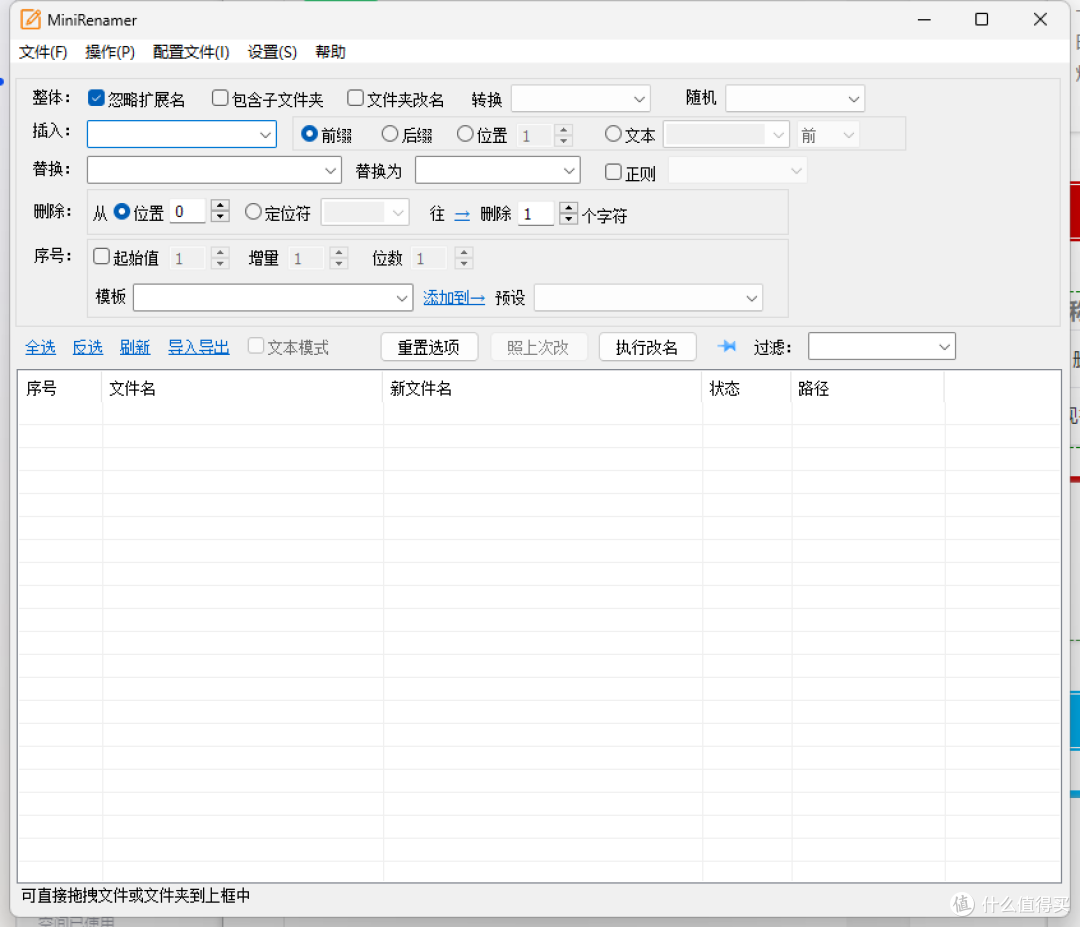This screenshot has width=1080, height=927.
Task: Open the 设置(S) menu
Action: (272, 52)
